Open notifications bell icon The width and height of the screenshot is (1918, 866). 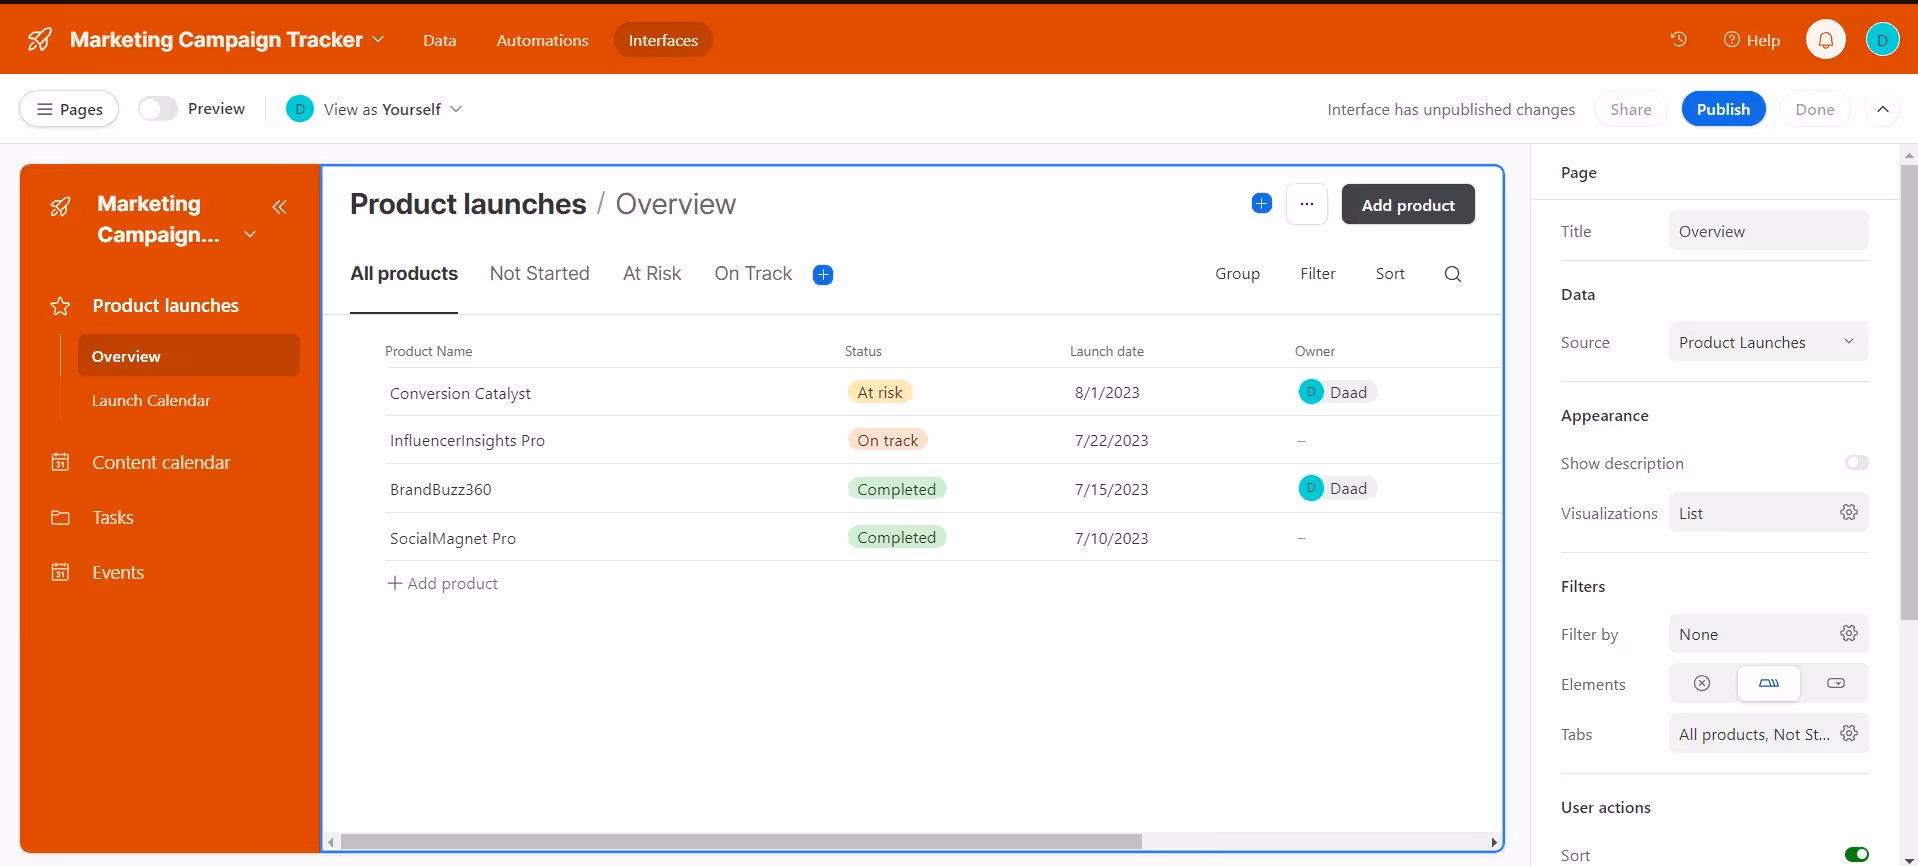click(x=1825, y=40)
